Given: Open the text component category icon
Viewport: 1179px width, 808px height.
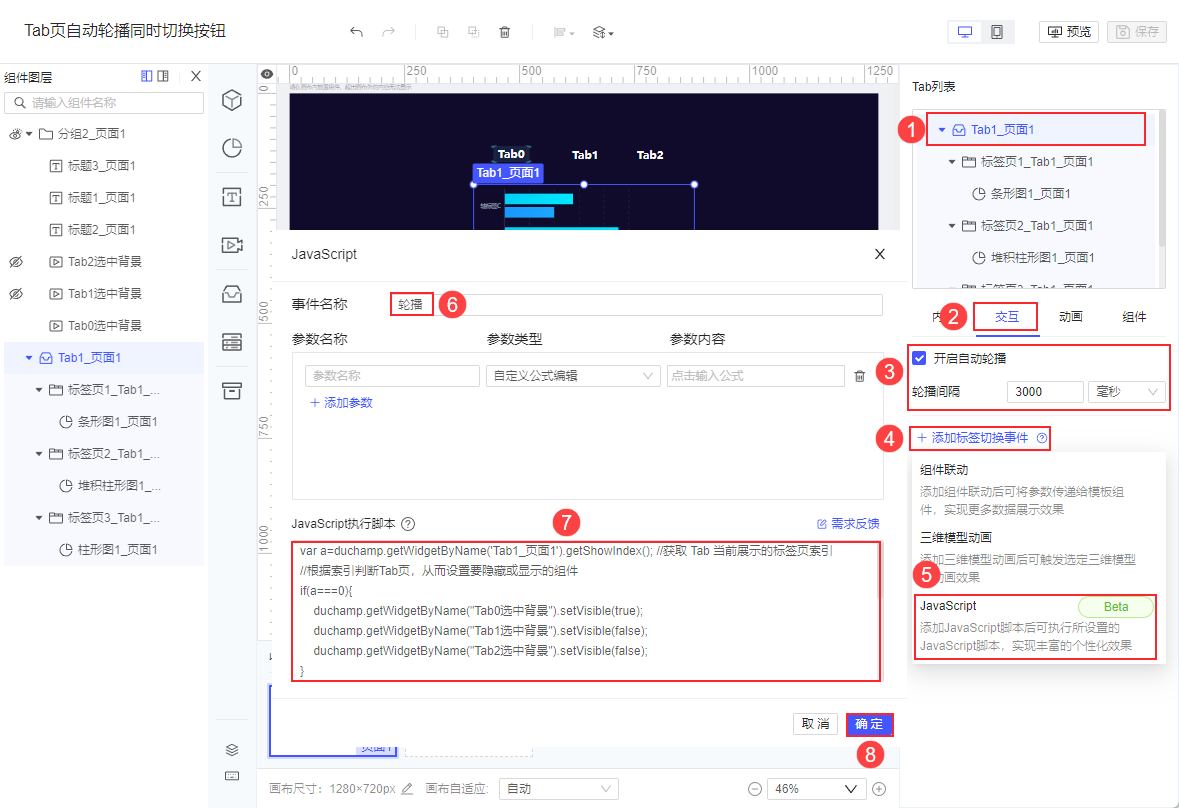Looking at the screenshot, I should click(232, 197).
